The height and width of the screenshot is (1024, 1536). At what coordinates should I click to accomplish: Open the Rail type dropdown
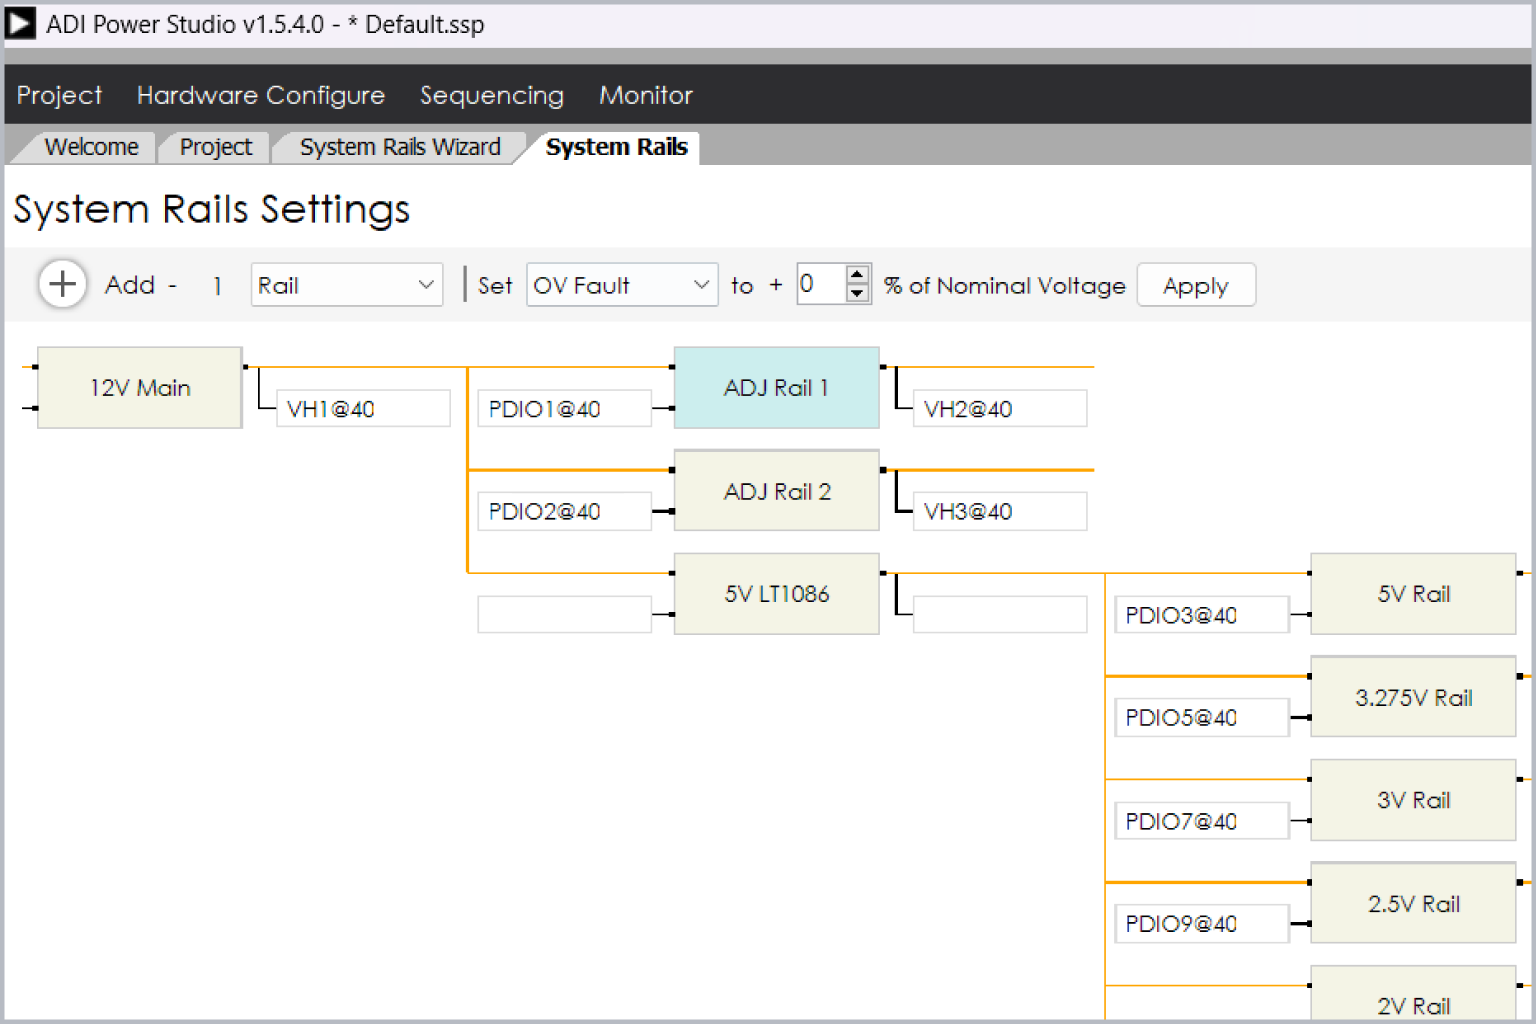point(346,285)
